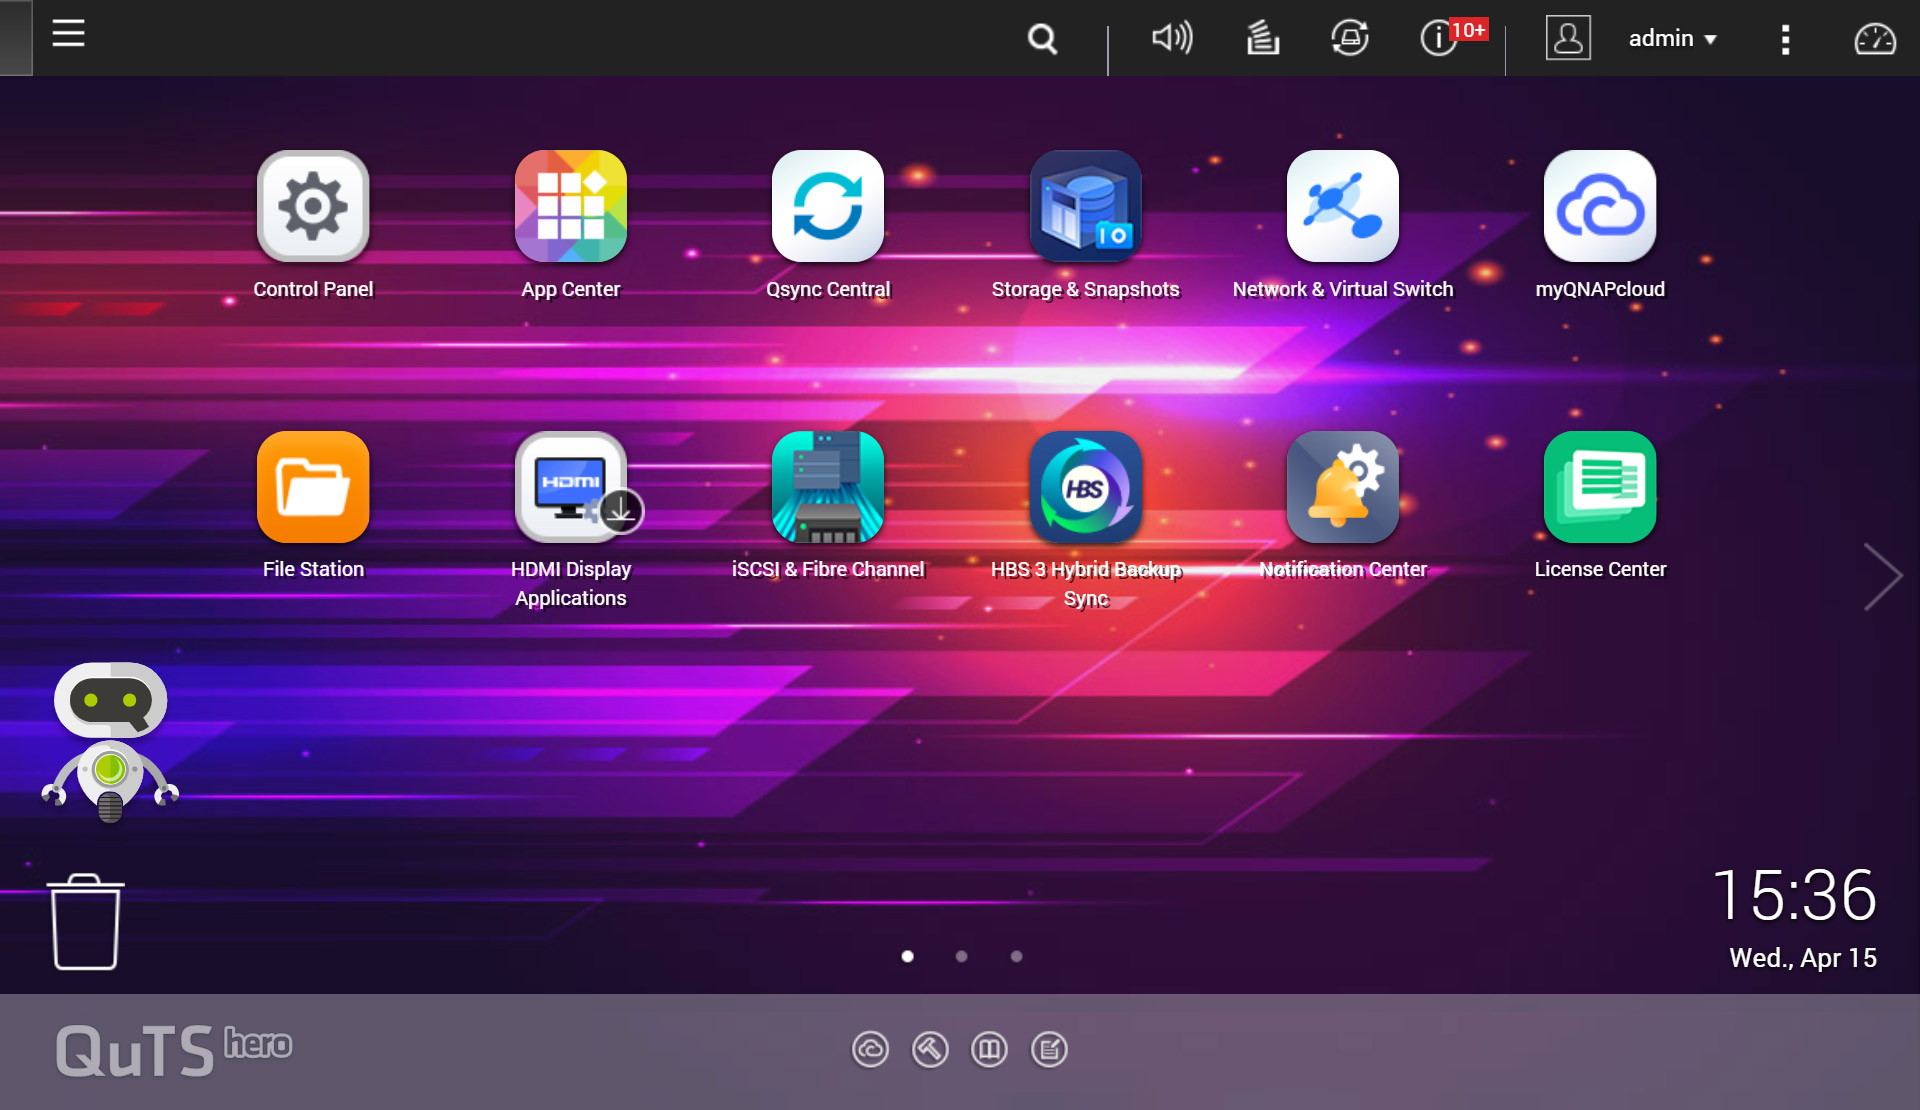
Task: Open iSCSI & Fibre Channel
Action: pos(827,487)
